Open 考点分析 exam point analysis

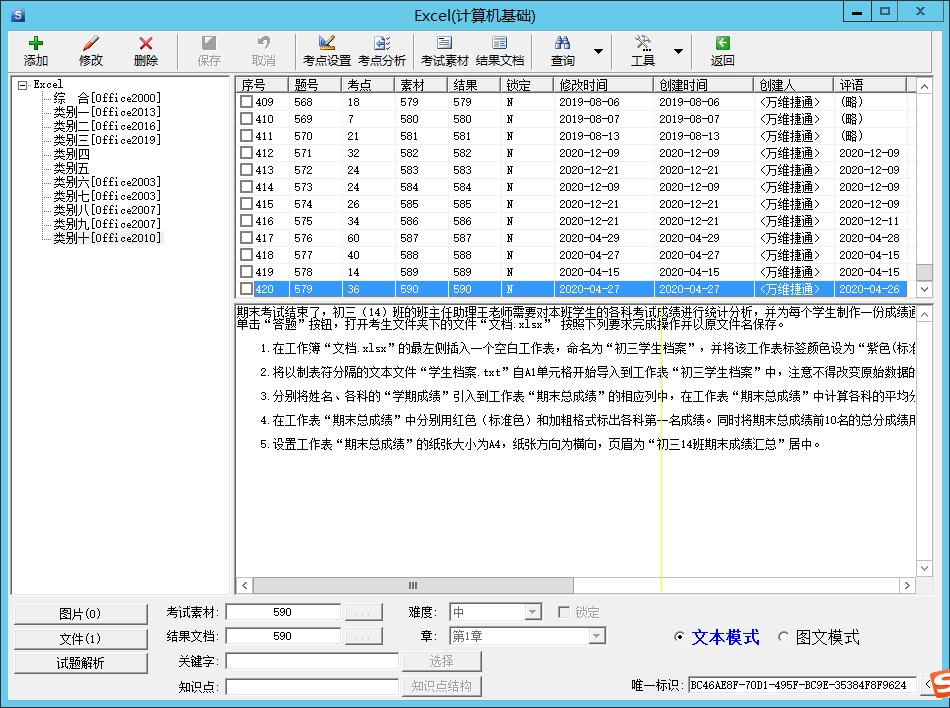[x=382, y=51]
